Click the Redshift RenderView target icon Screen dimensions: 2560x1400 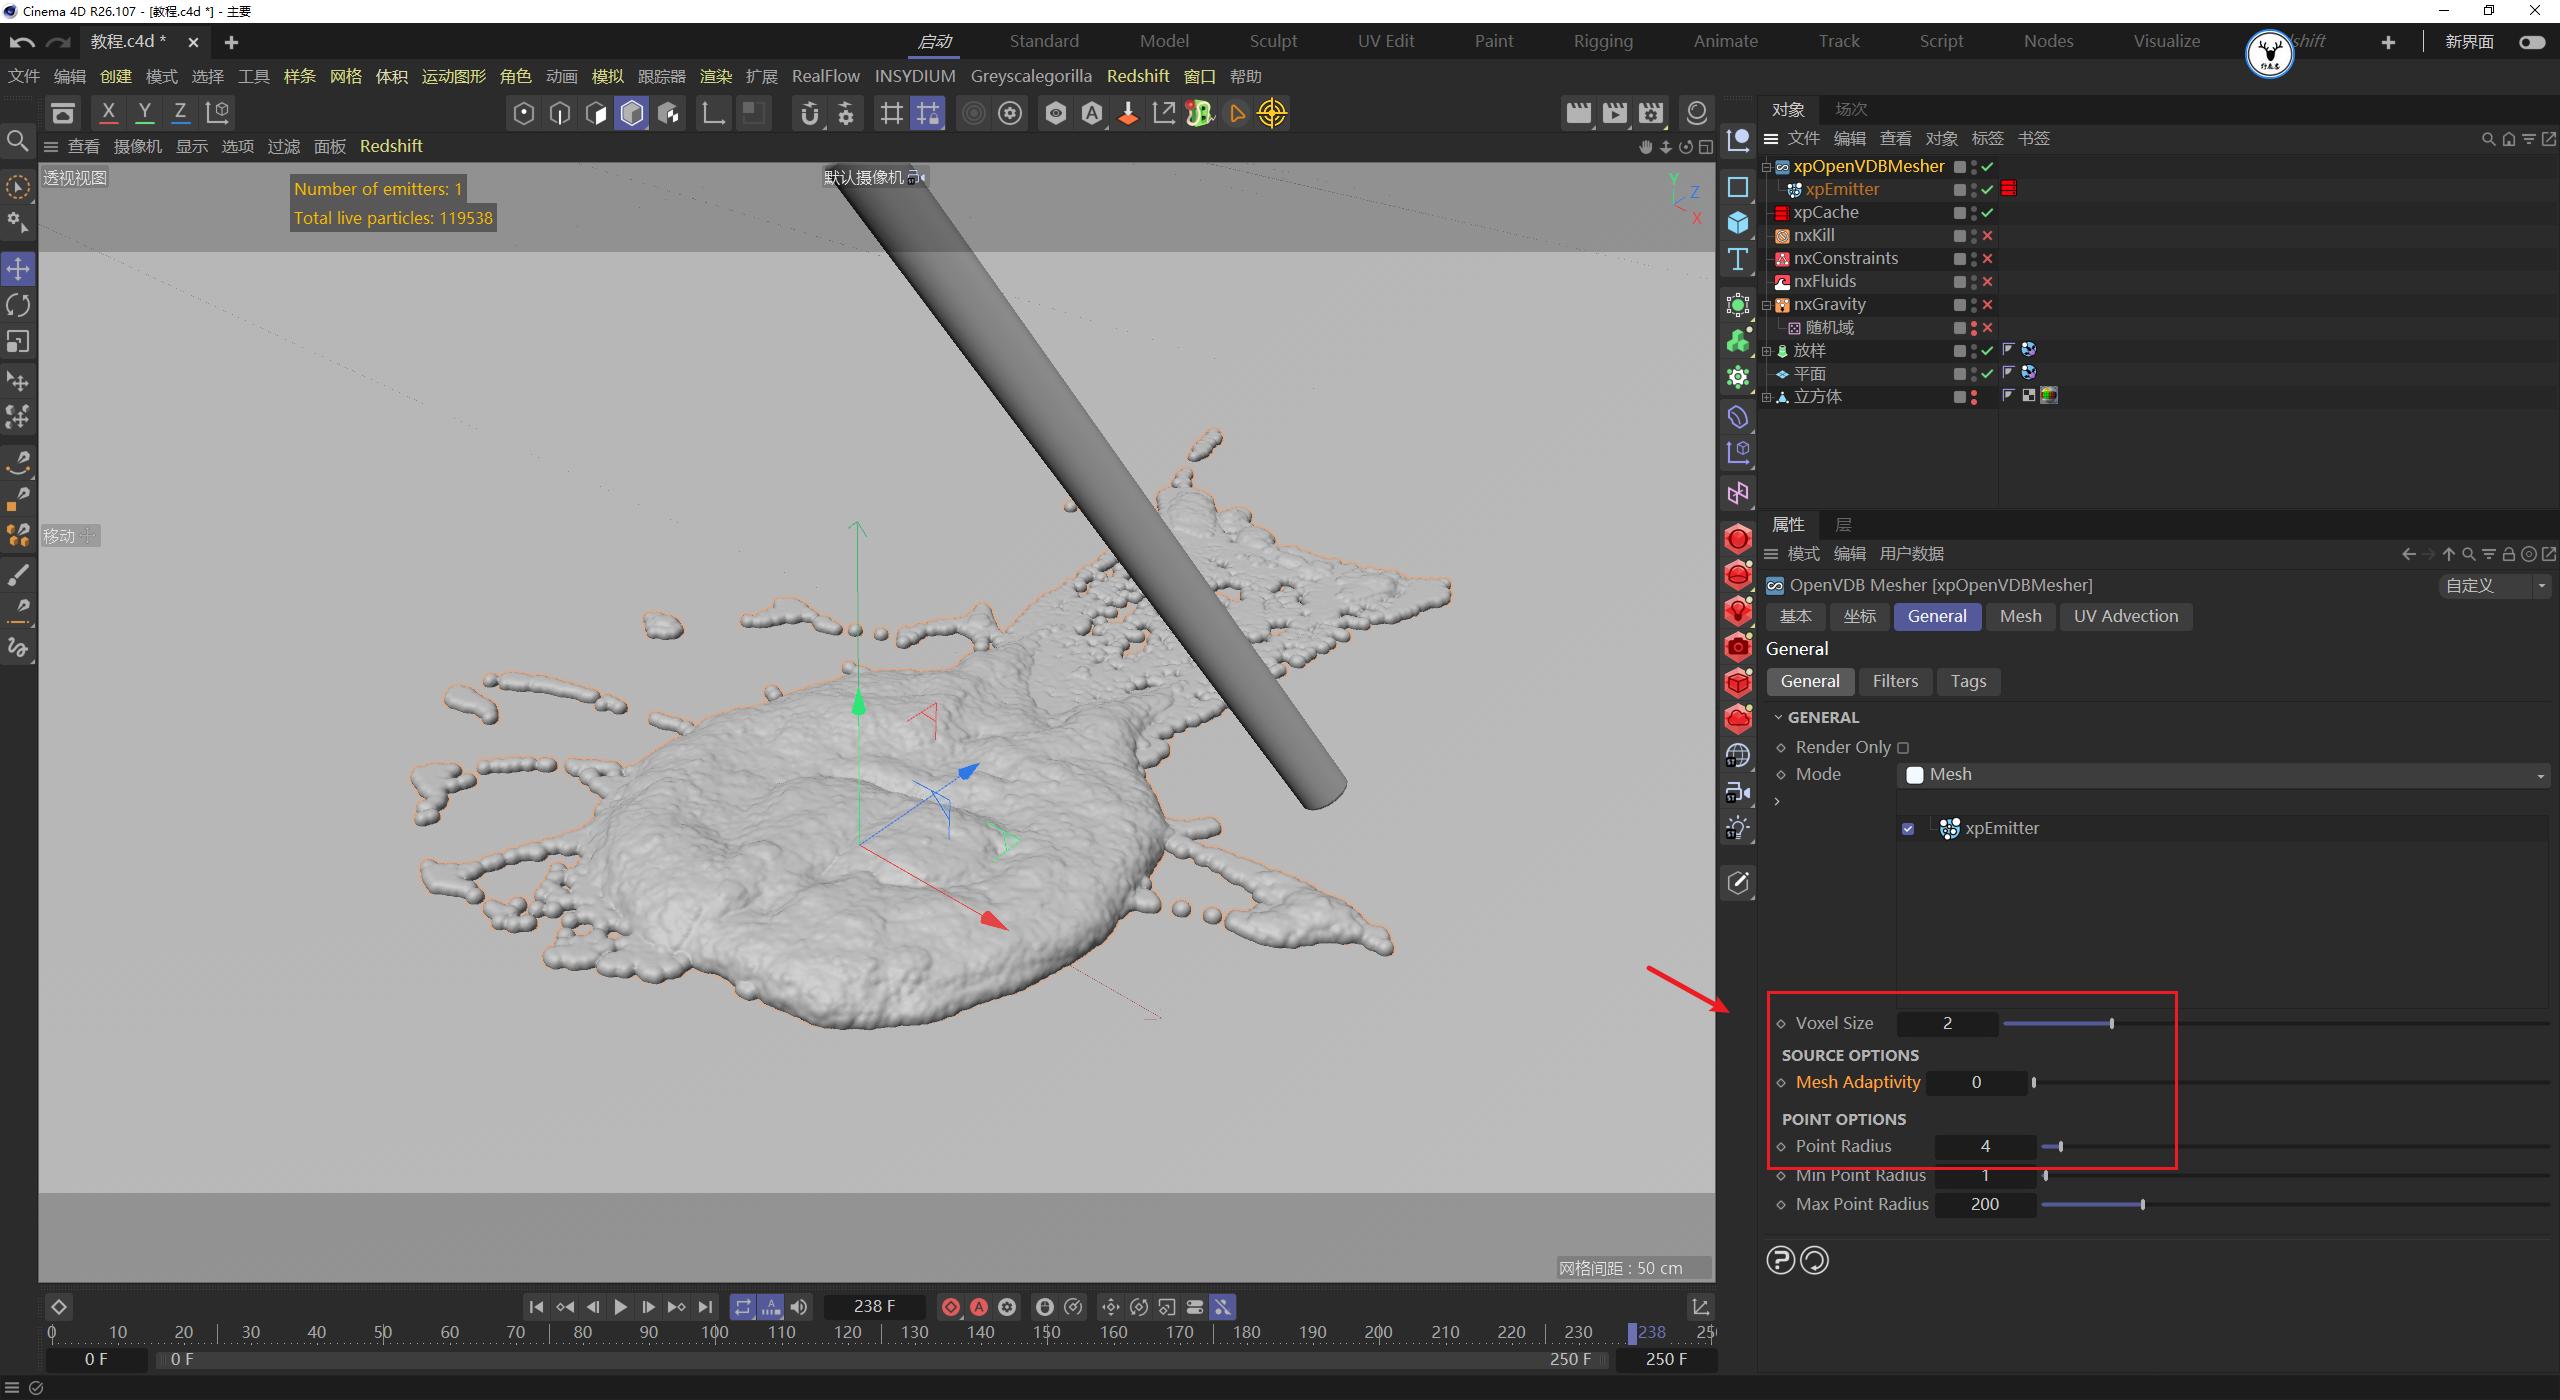pos(1272,113)
